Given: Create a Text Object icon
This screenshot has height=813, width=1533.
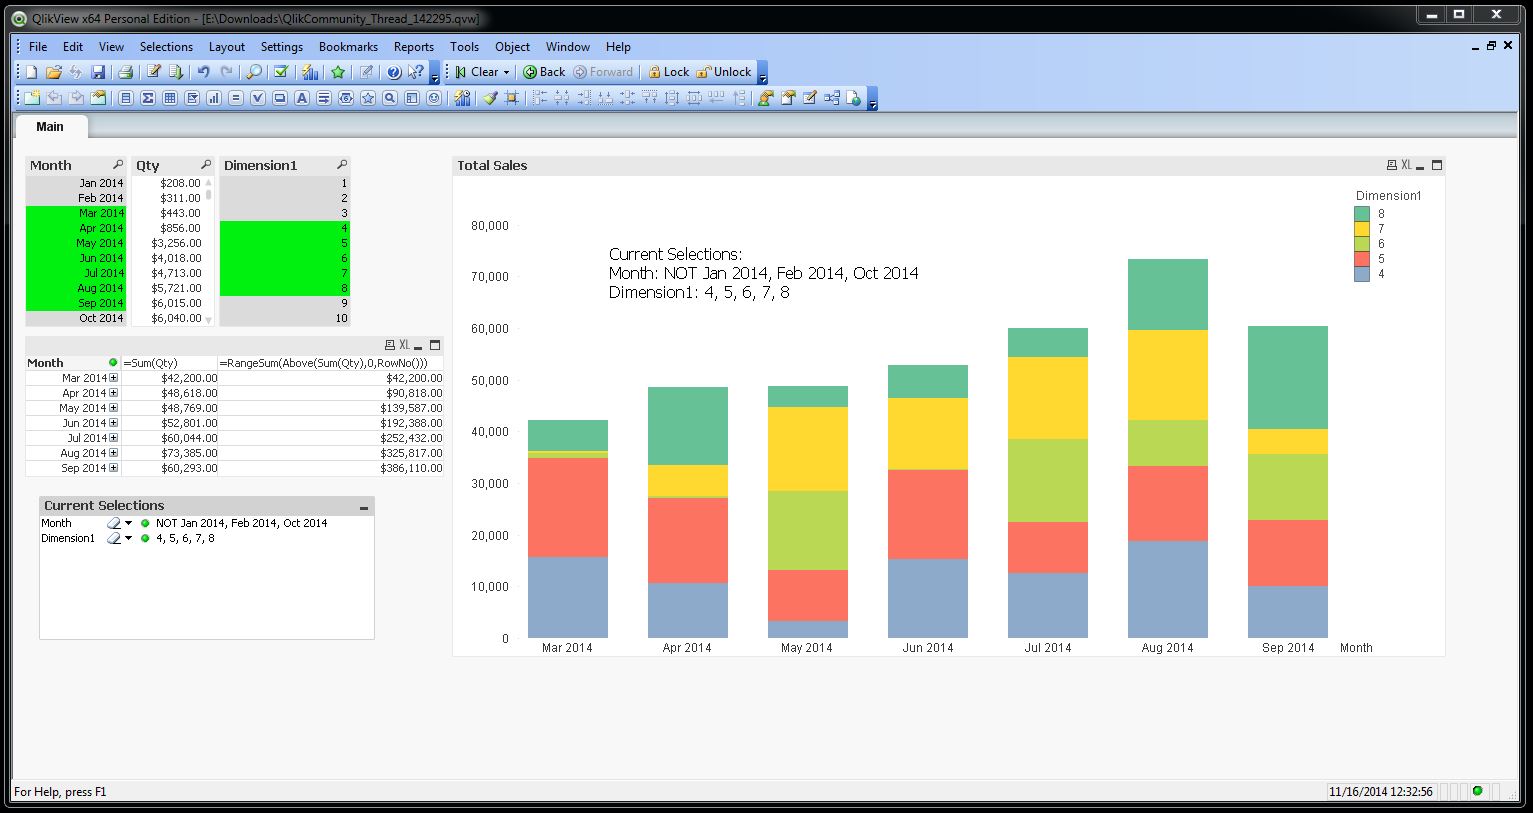Looking at the screenshot, I should pyautogui.click(x=302, y=98).
